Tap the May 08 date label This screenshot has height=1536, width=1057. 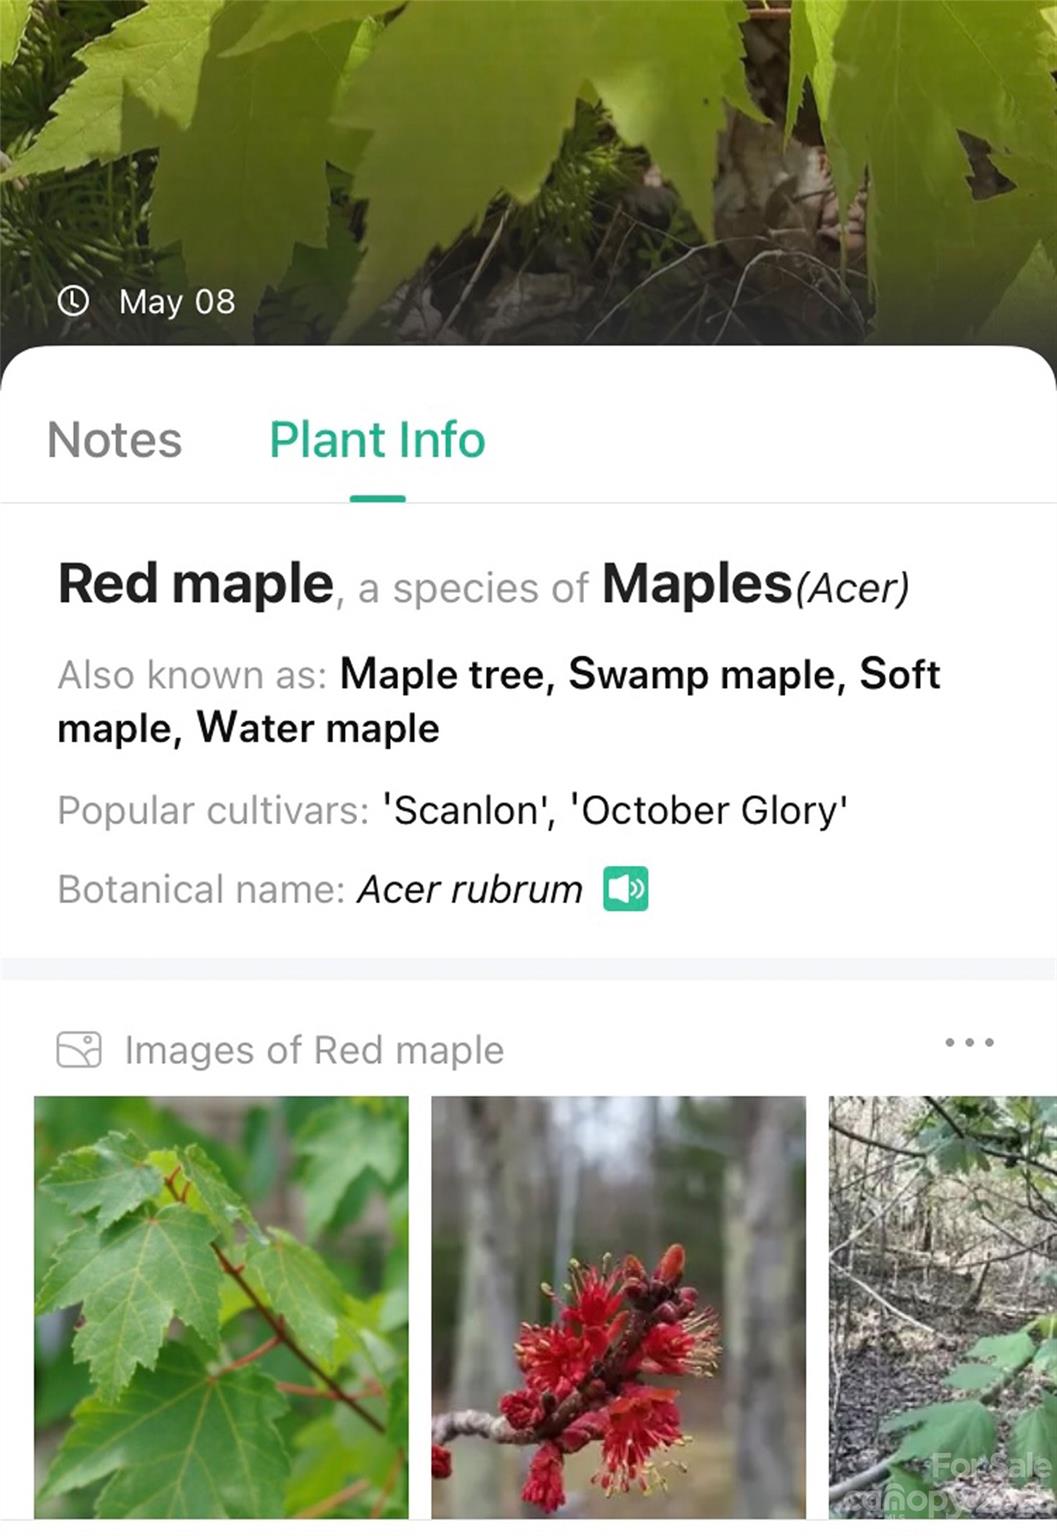[177, 301]
